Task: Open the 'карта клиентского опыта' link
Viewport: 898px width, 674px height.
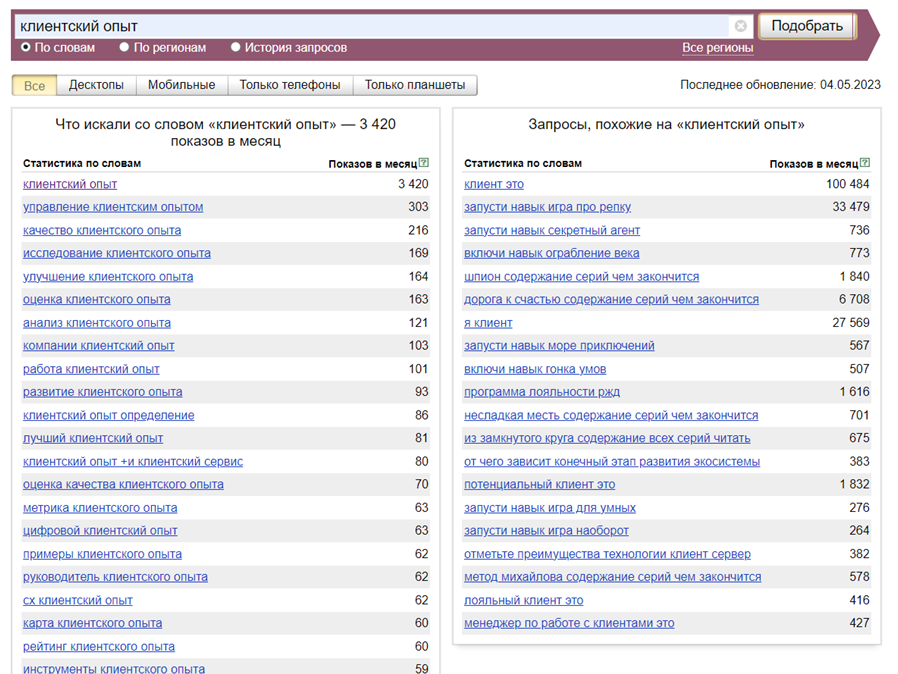Action: [x=93, y=623]
